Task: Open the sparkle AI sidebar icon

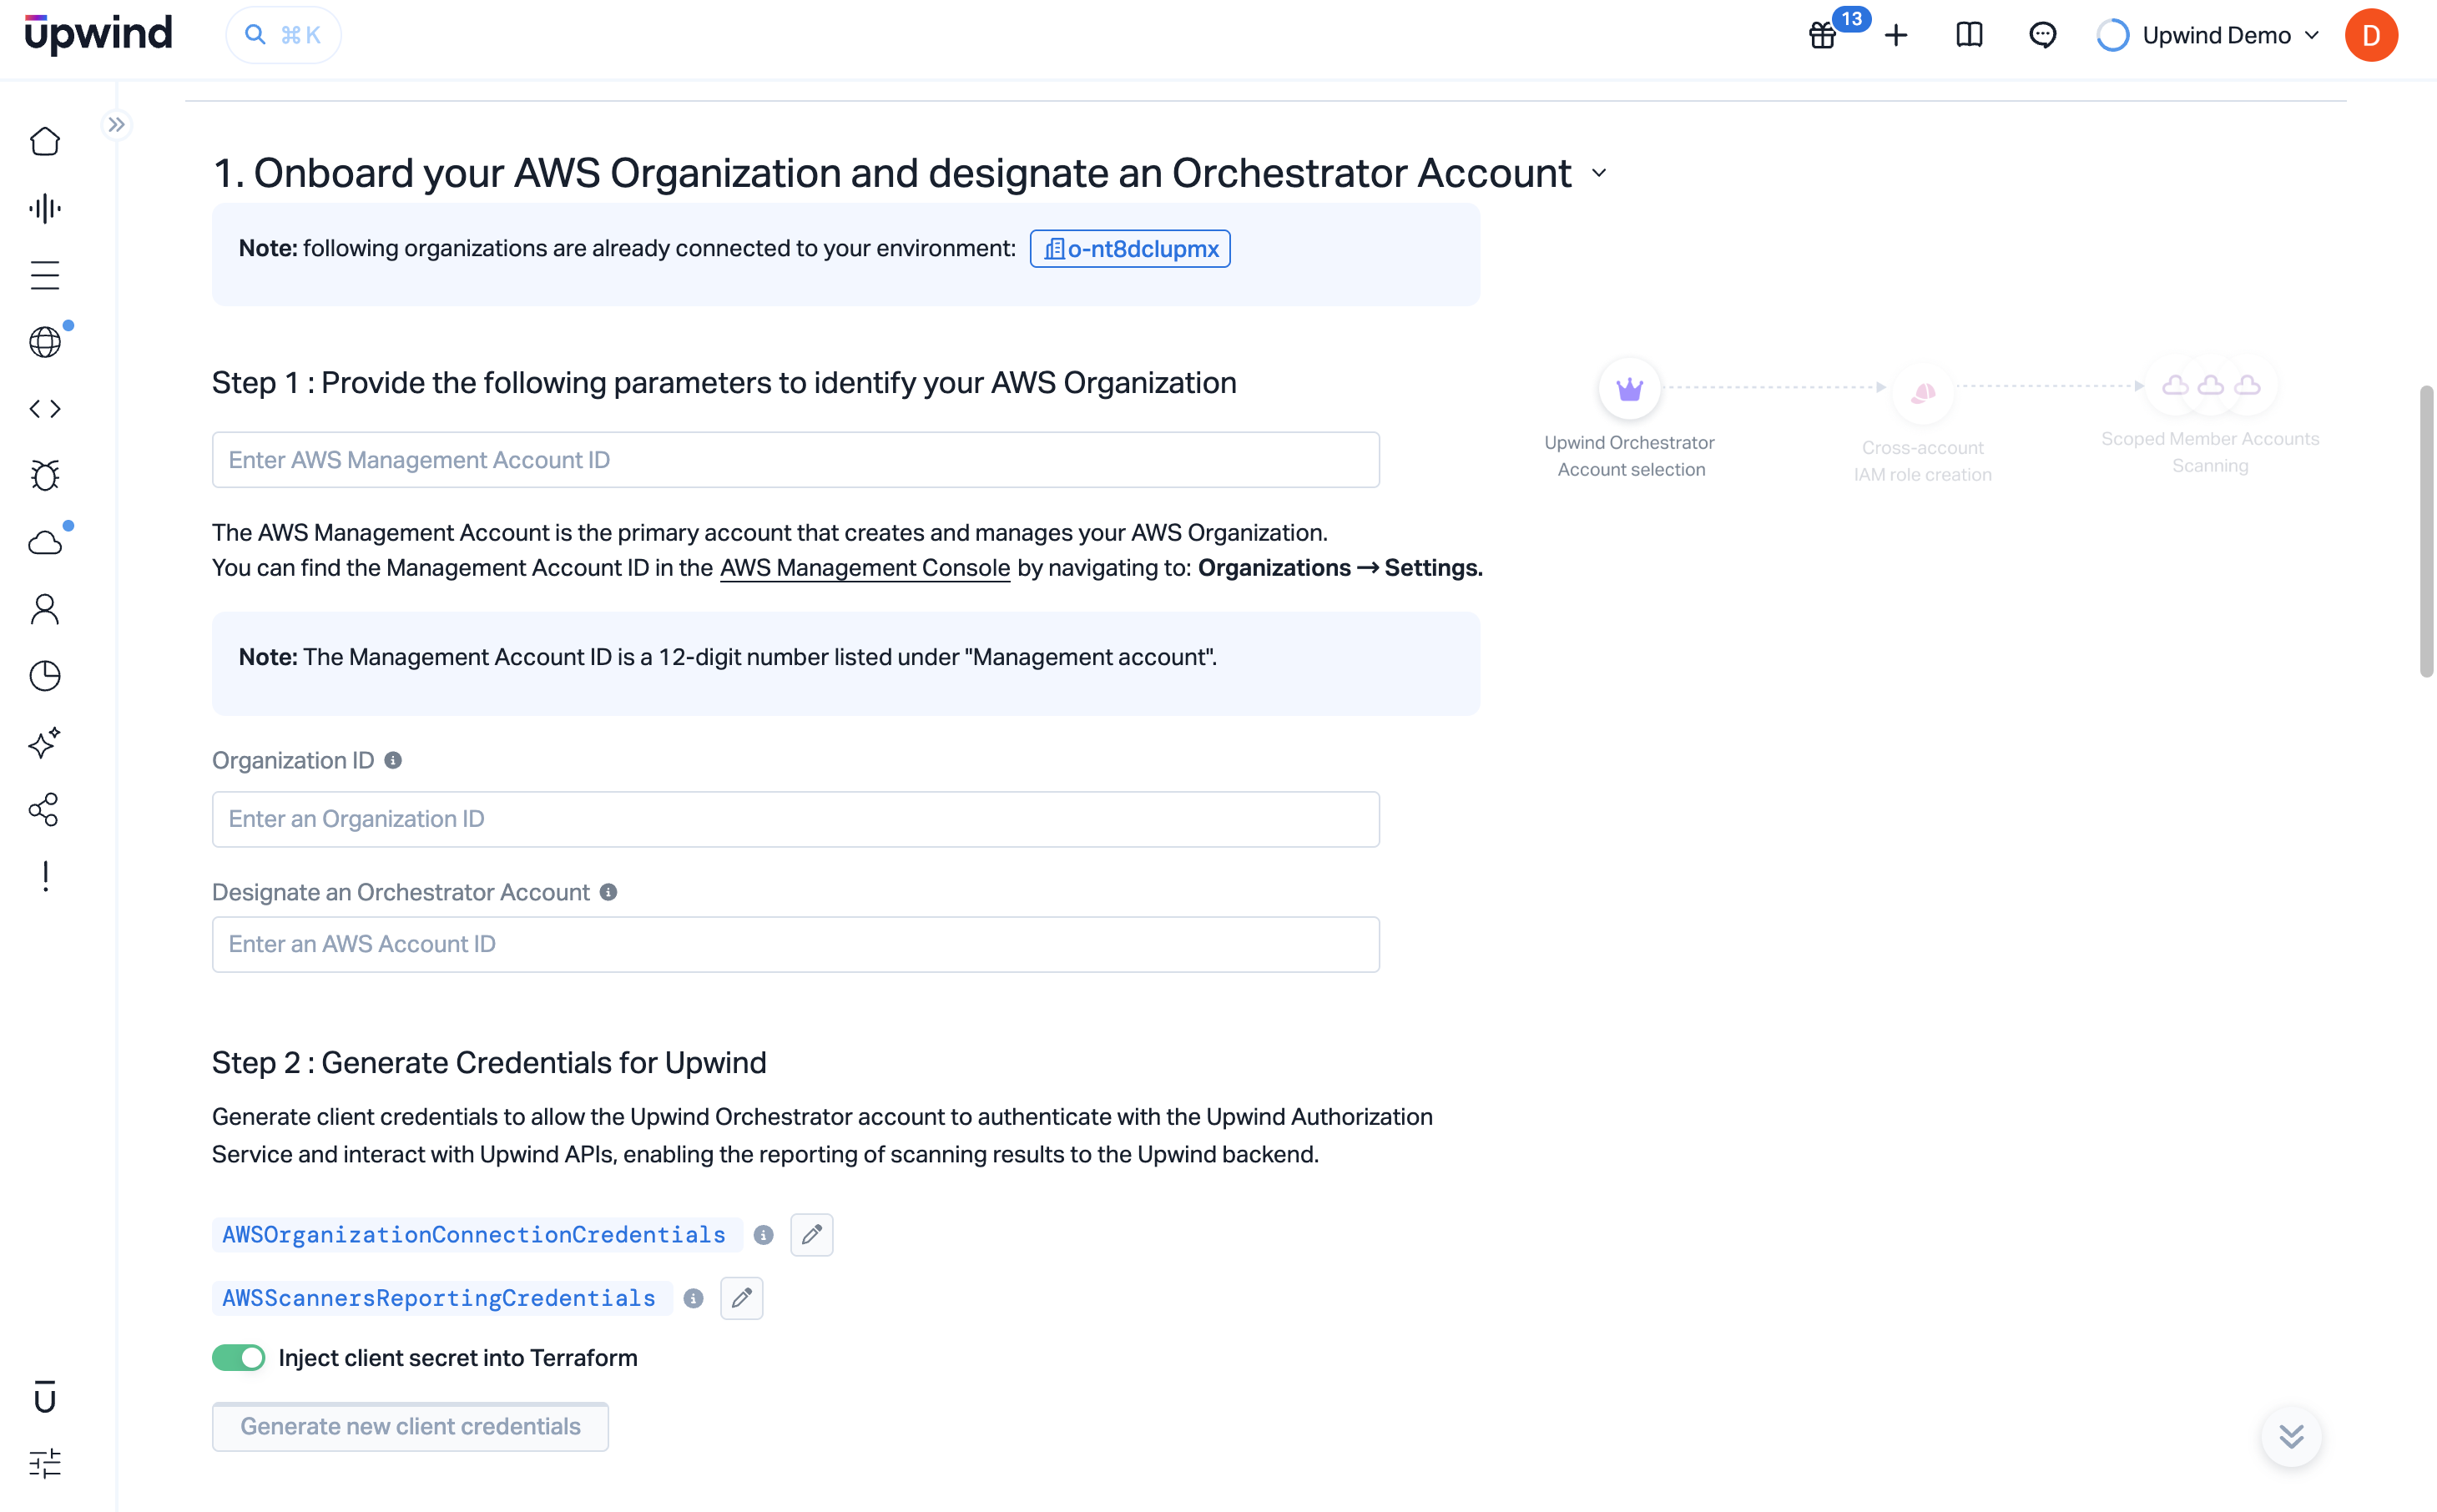Action: point(45,743)
